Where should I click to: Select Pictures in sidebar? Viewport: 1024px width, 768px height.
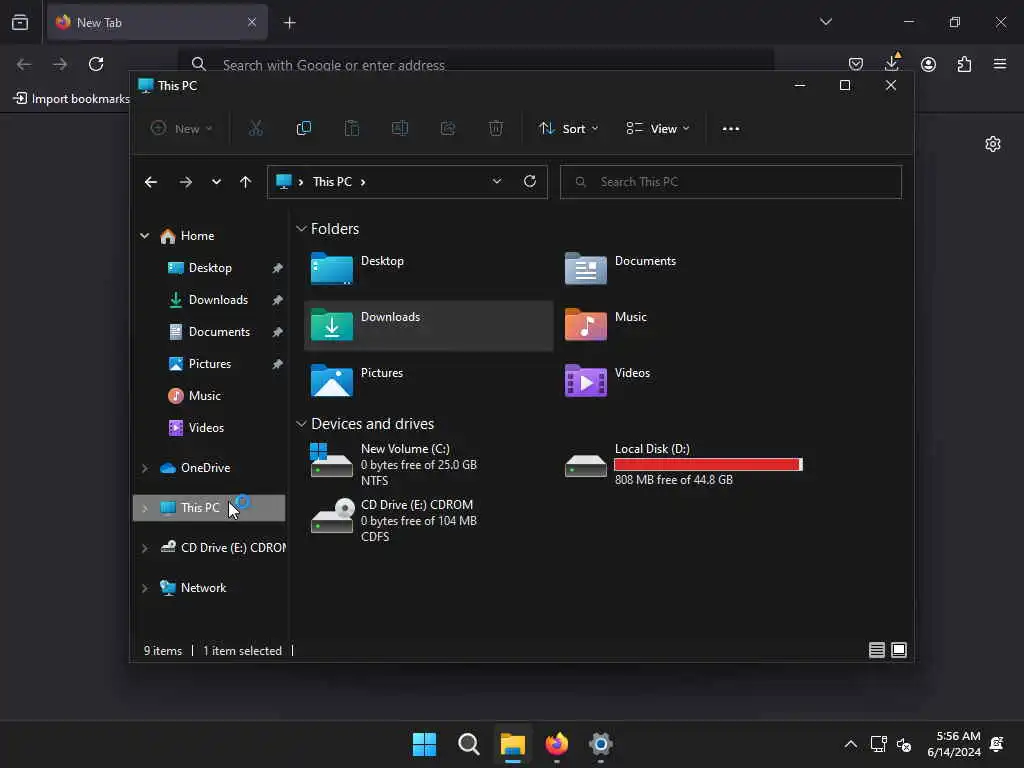[209, 364]
